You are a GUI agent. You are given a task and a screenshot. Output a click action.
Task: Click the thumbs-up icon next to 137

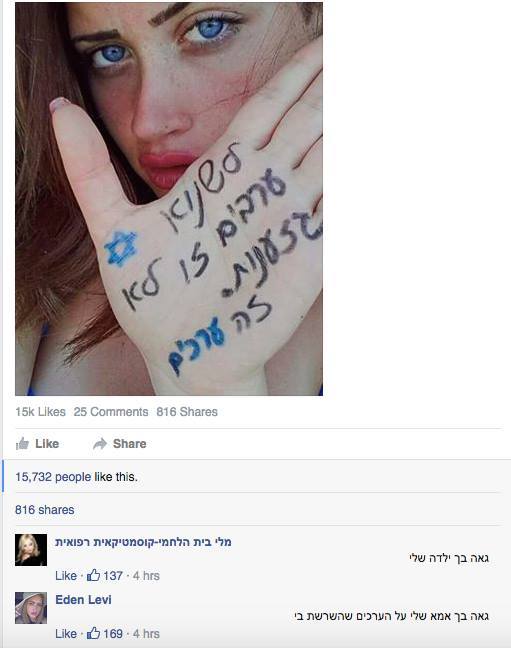click(x=93, y=575)
